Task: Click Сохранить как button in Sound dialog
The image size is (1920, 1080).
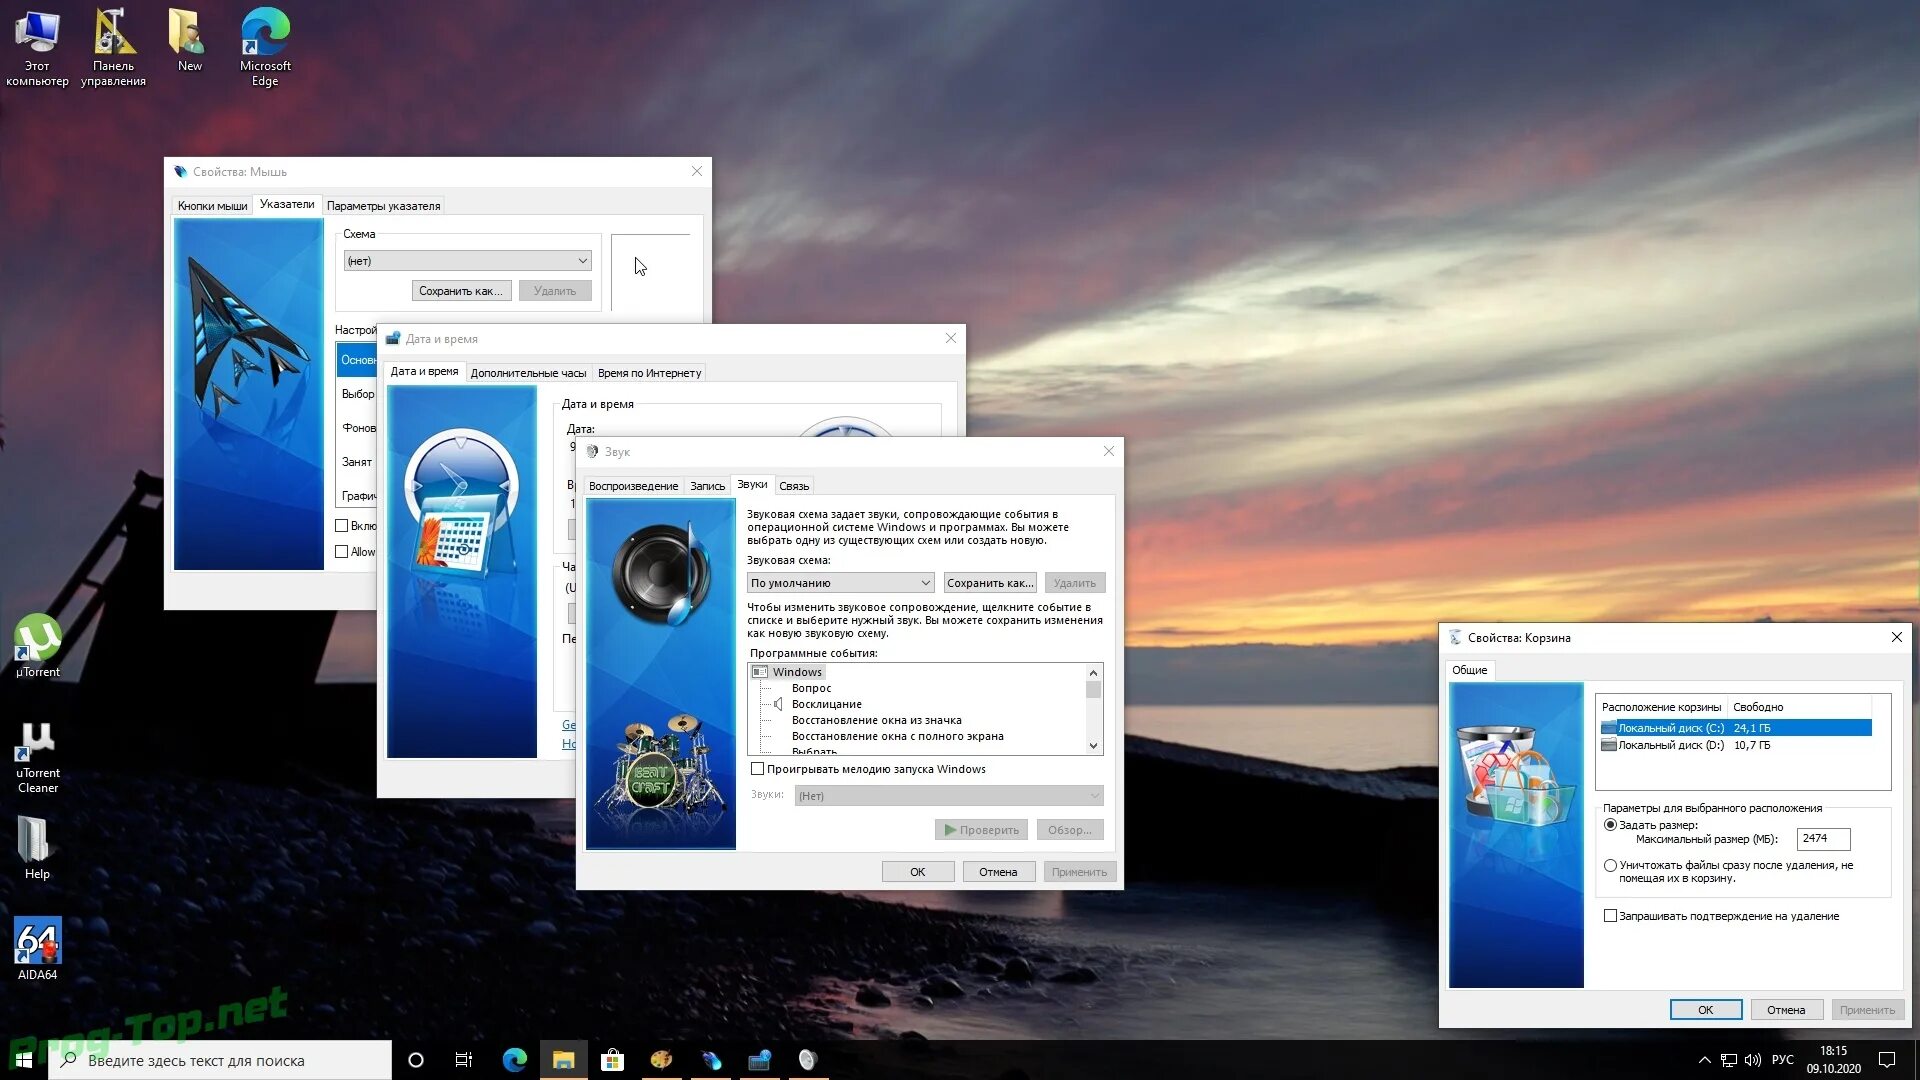Action: [989, 583]
